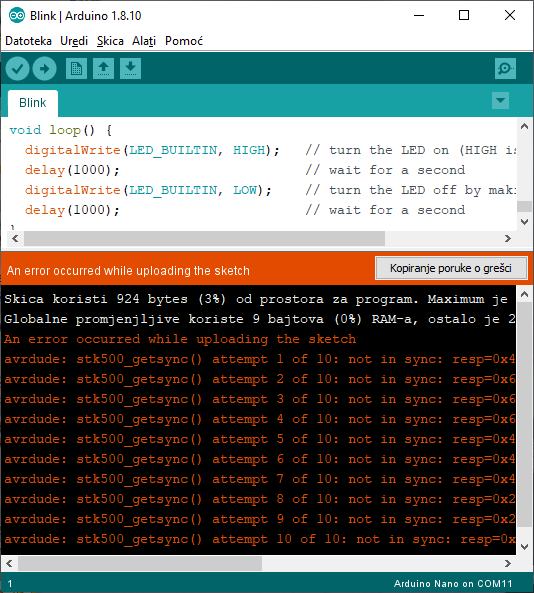Screen dimensions: 534x593
Task: Click the avrdude 'attempt 10 of 10' line
Action: [259, 539]
